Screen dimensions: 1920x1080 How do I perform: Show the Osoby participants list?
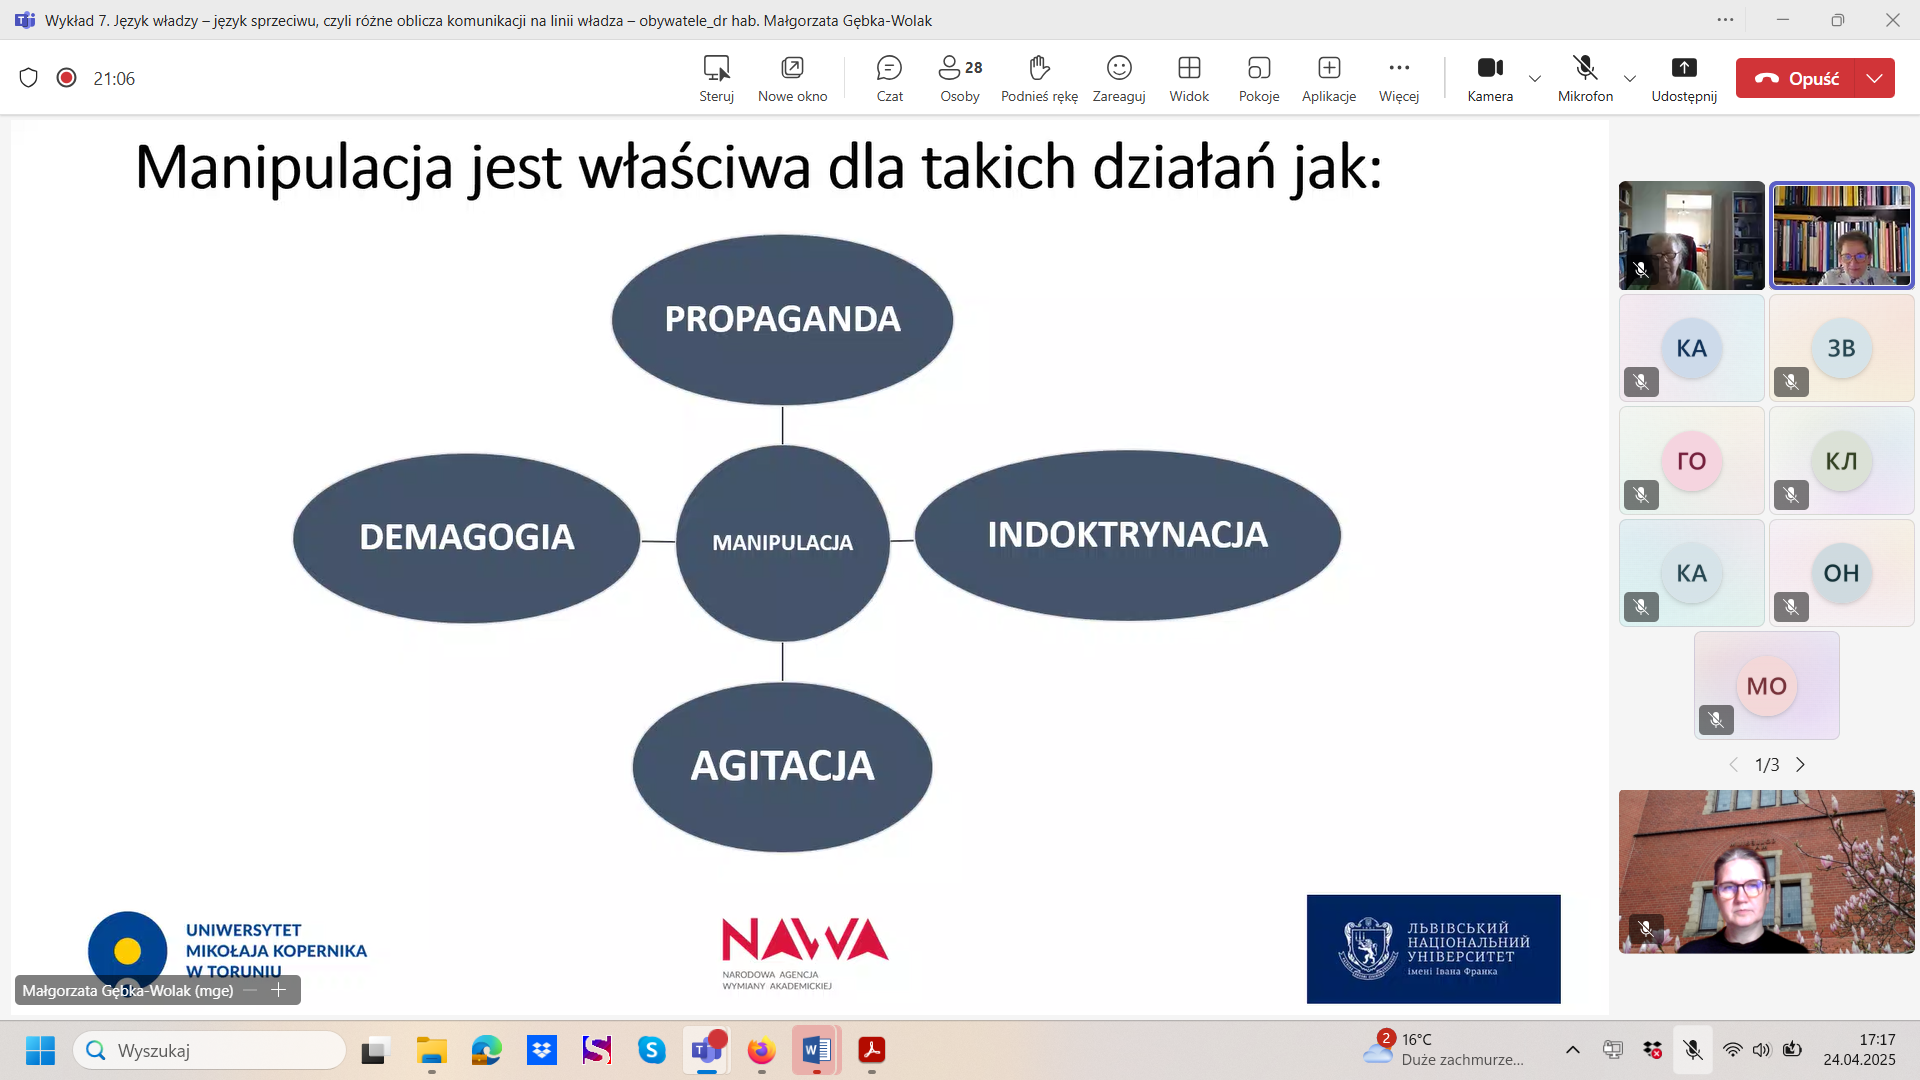pos(959,78)
